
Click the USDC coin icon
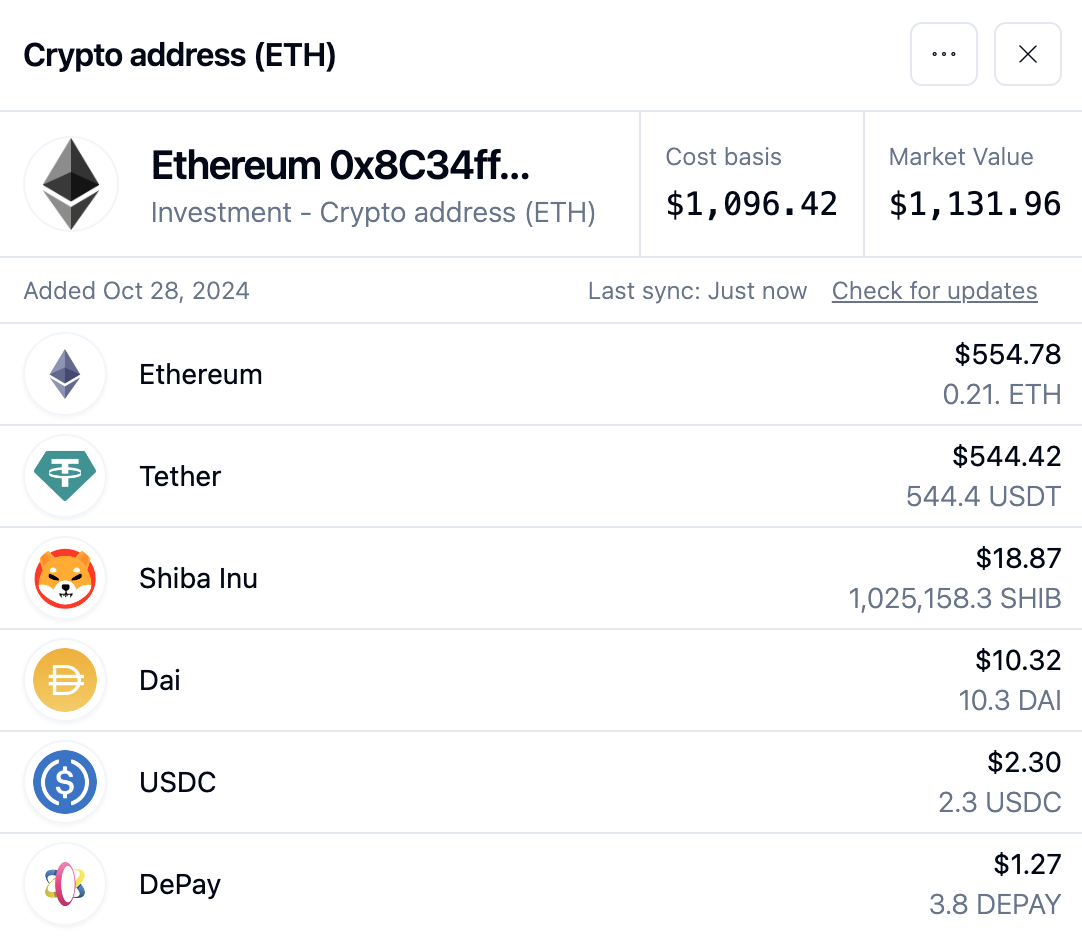[65, 782]
